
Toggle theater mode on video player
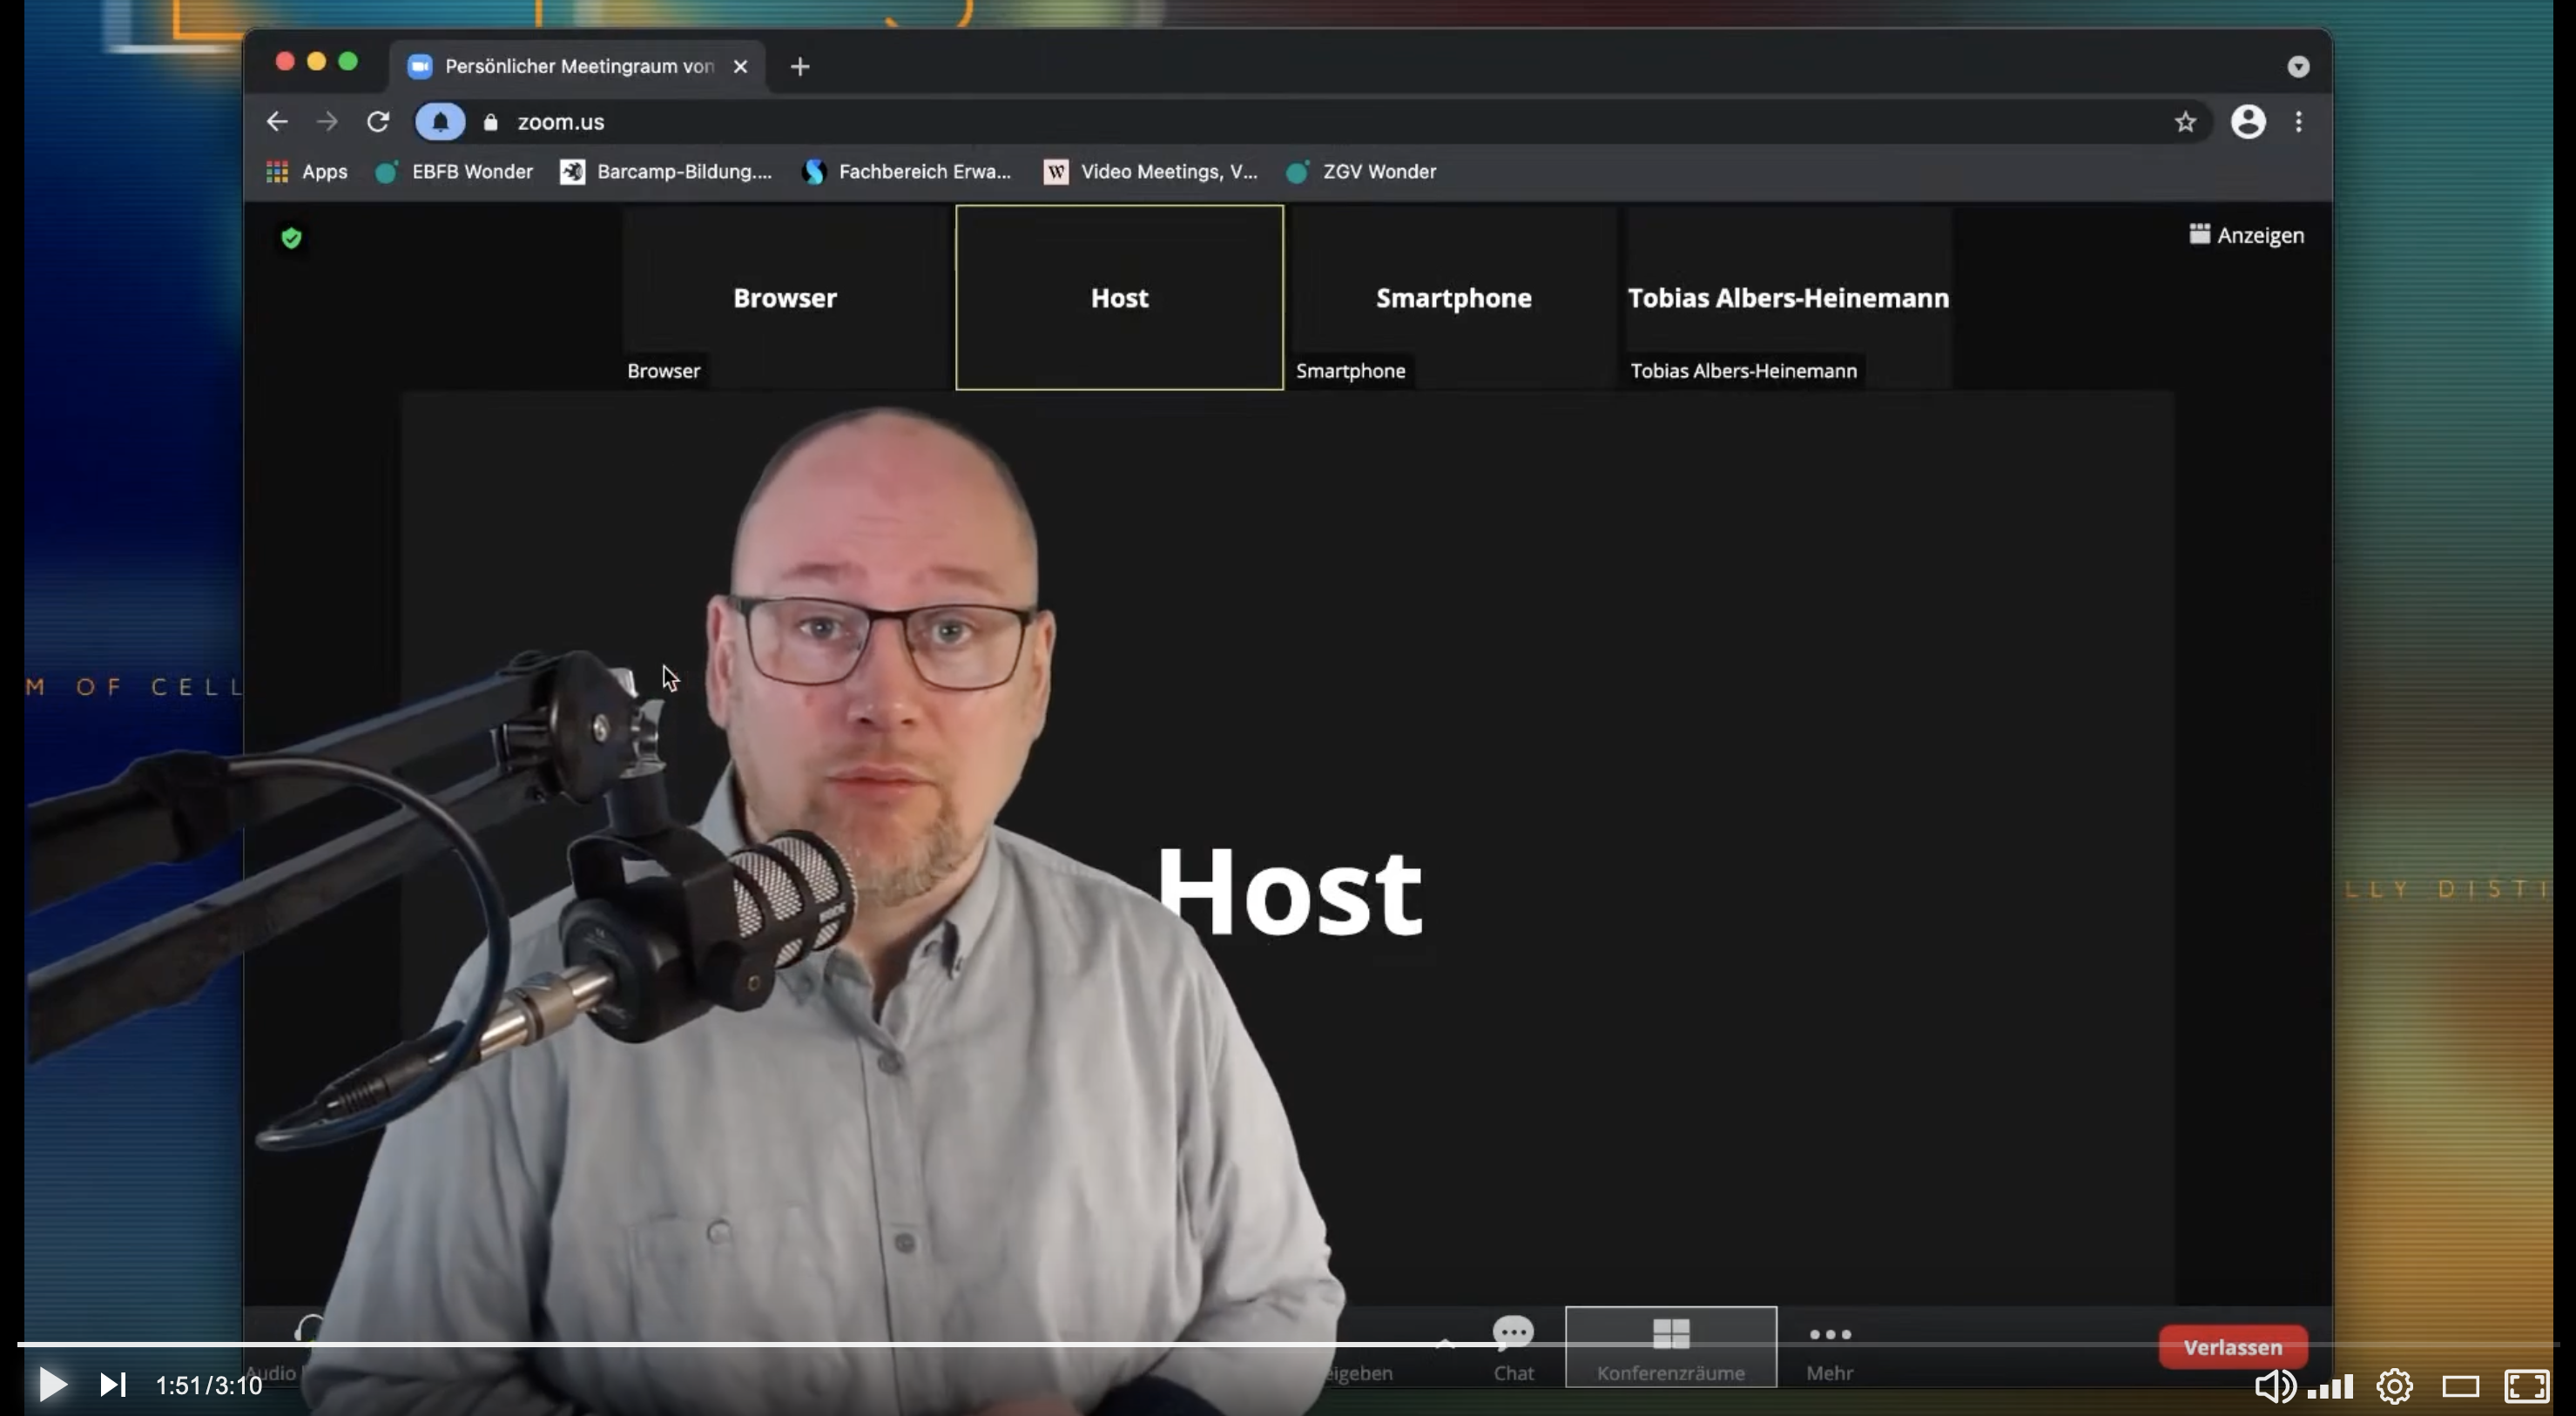tap(2460, 1386)
